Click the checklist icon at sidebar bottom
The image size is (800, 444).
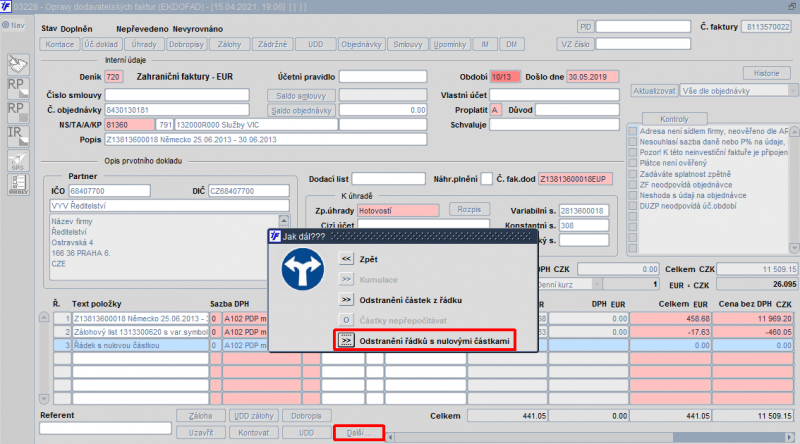(x=17, y=183)
